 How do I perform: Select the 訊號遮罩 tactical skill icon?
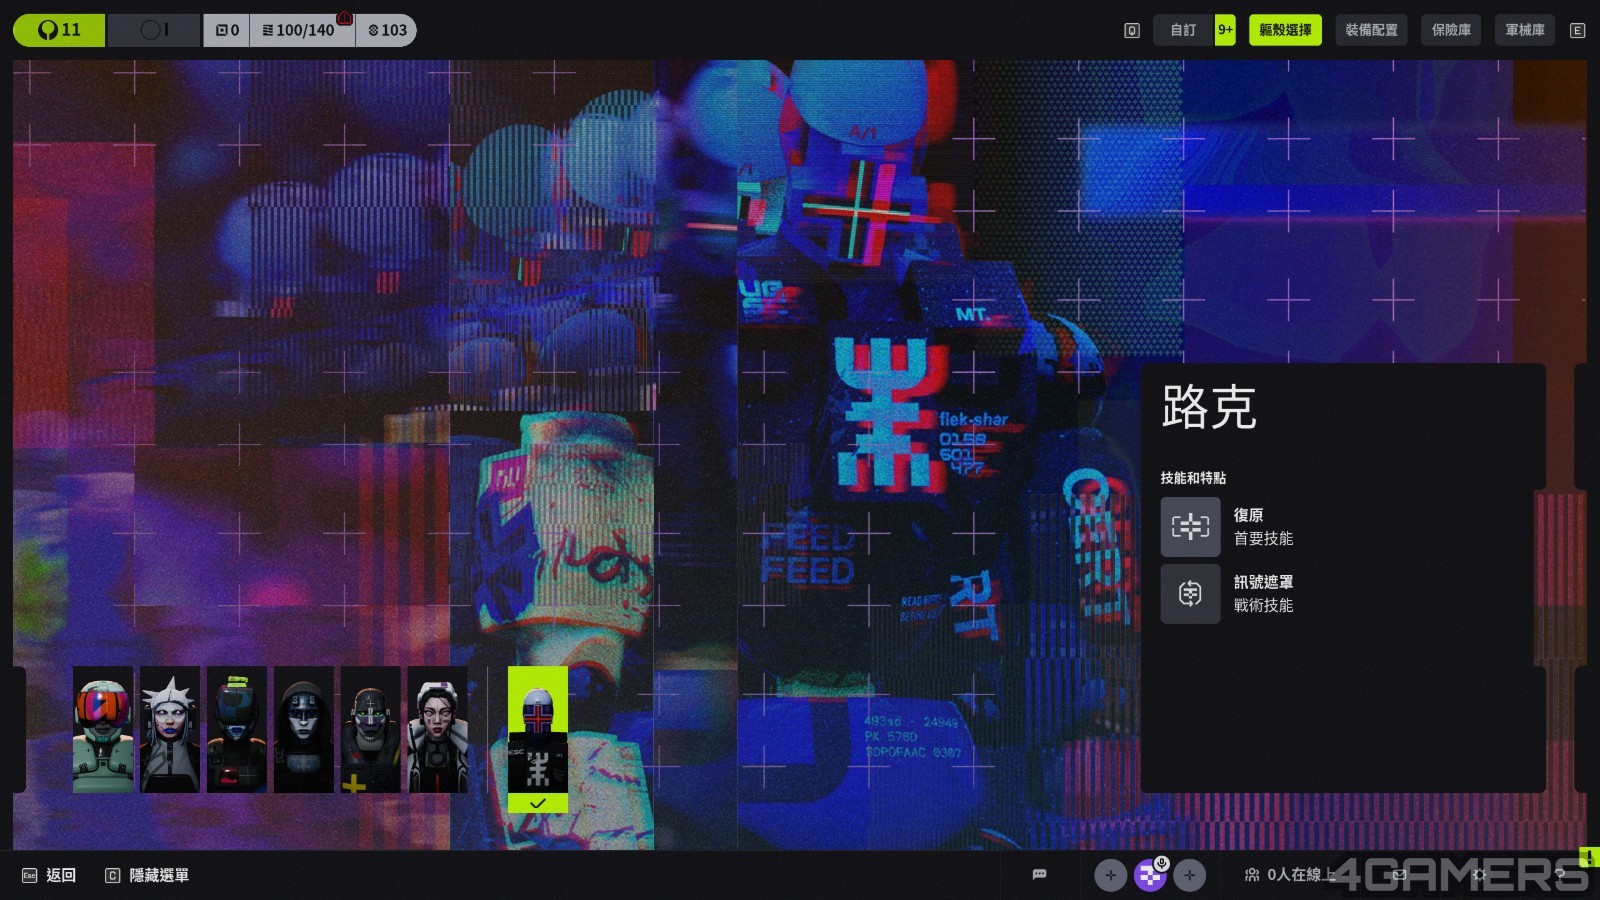(x=1190, y=593)
